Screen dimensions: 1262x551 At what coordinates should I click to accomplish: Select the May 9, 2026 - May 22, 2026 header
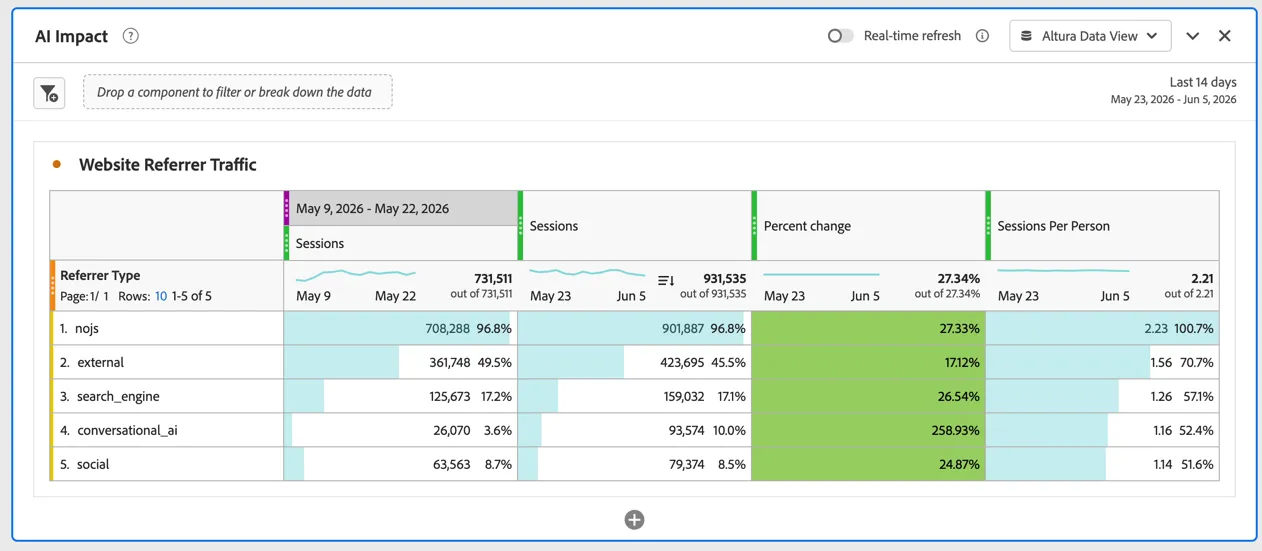click(403, 208)
